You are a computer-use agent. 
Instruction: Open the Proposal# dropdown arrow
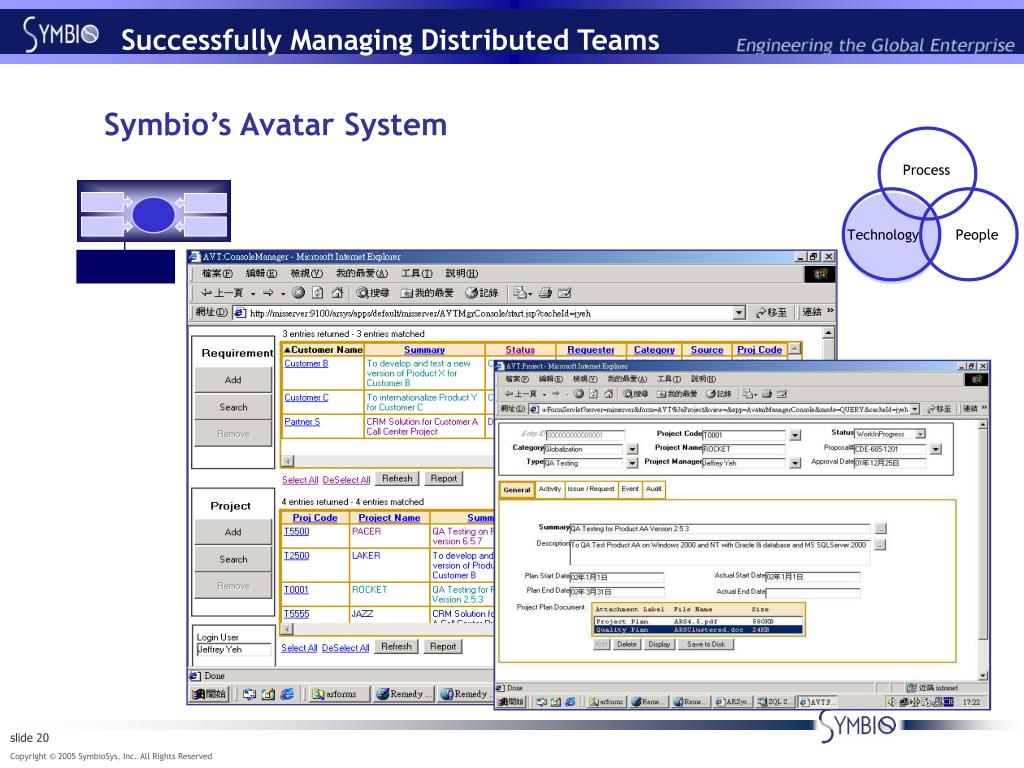(936, 449)
